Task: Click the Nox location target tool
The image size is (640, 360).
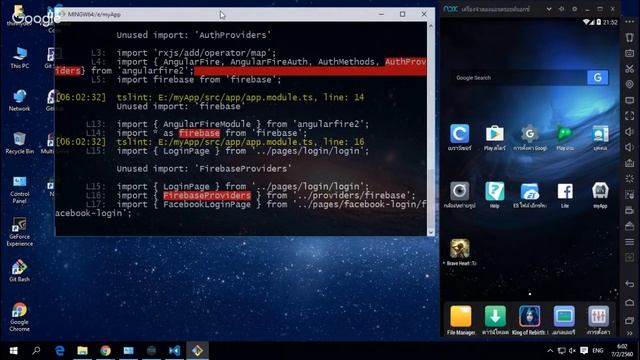Action: point(629,84)
